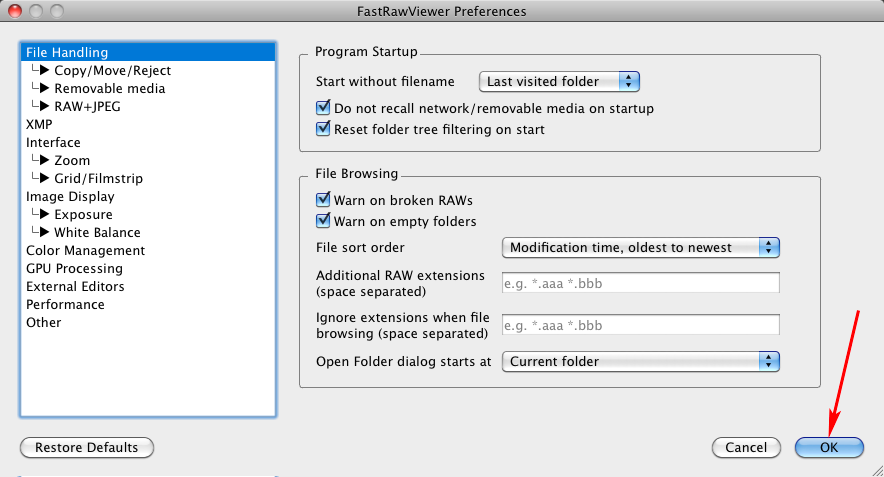Toggle Warn on empty folders checkbox
The image size is (884, 477).
pos(323,221)
